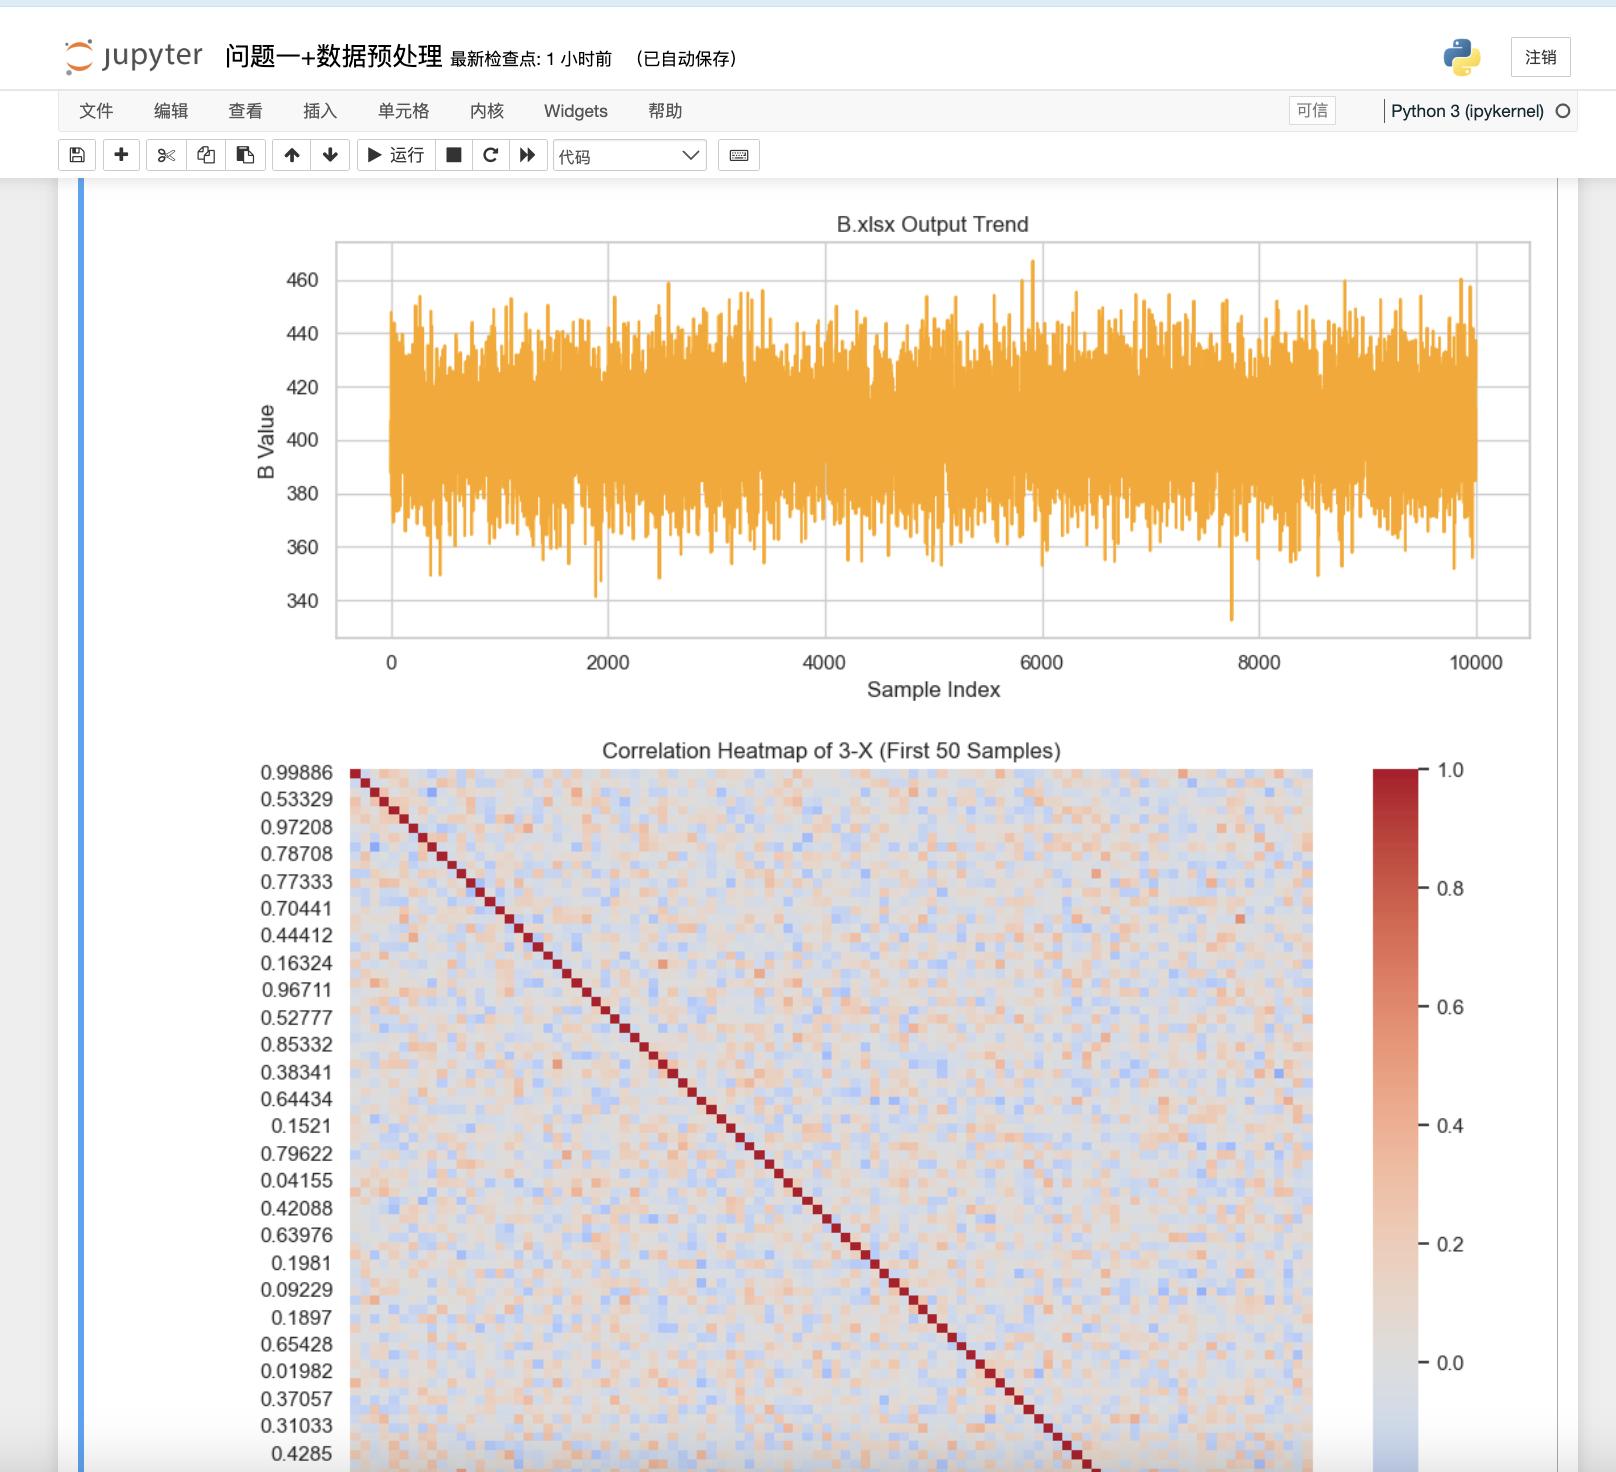Click the B.xlsx Output Trend chart title

932,224
